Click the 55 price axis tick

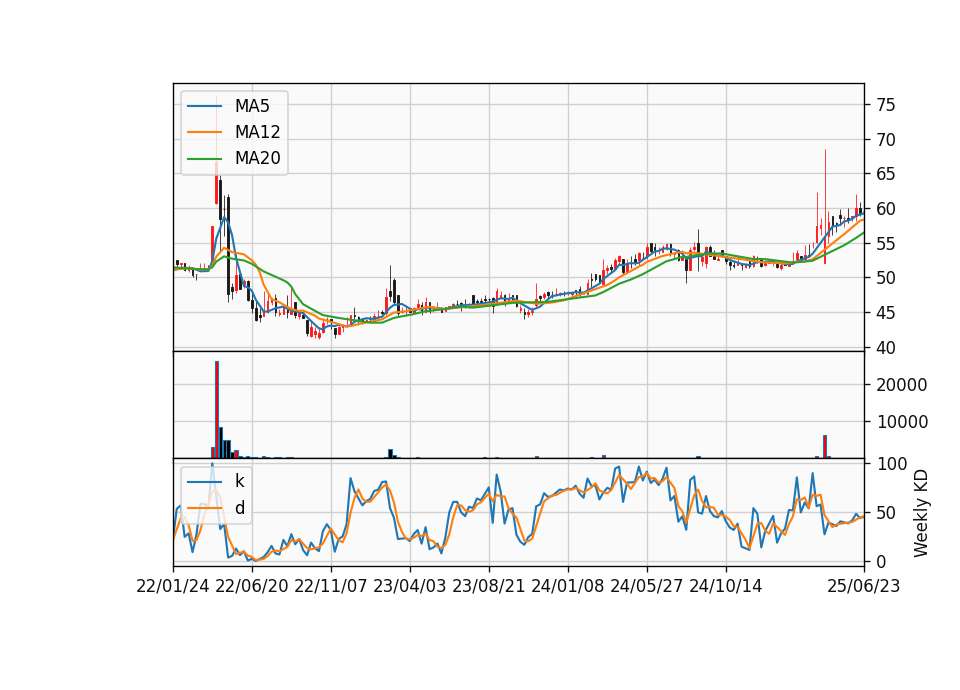click(885, 244)
